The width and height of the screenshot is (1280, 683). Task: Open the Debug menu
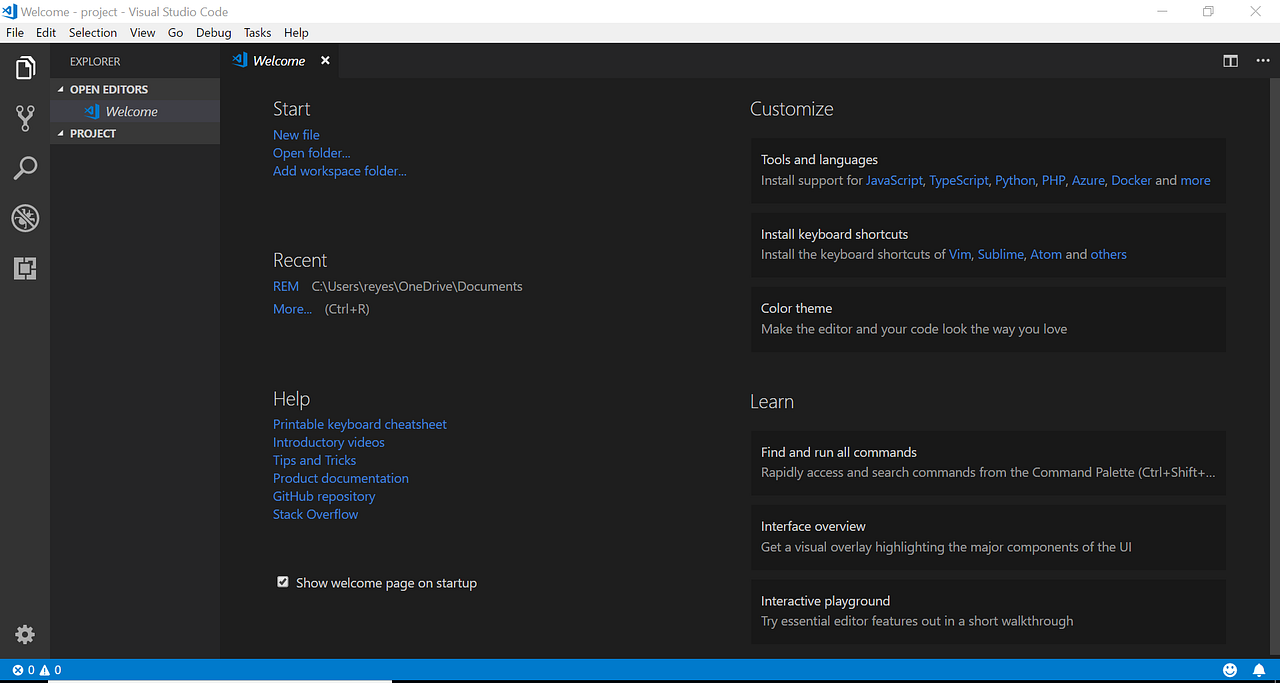(213, 32)
